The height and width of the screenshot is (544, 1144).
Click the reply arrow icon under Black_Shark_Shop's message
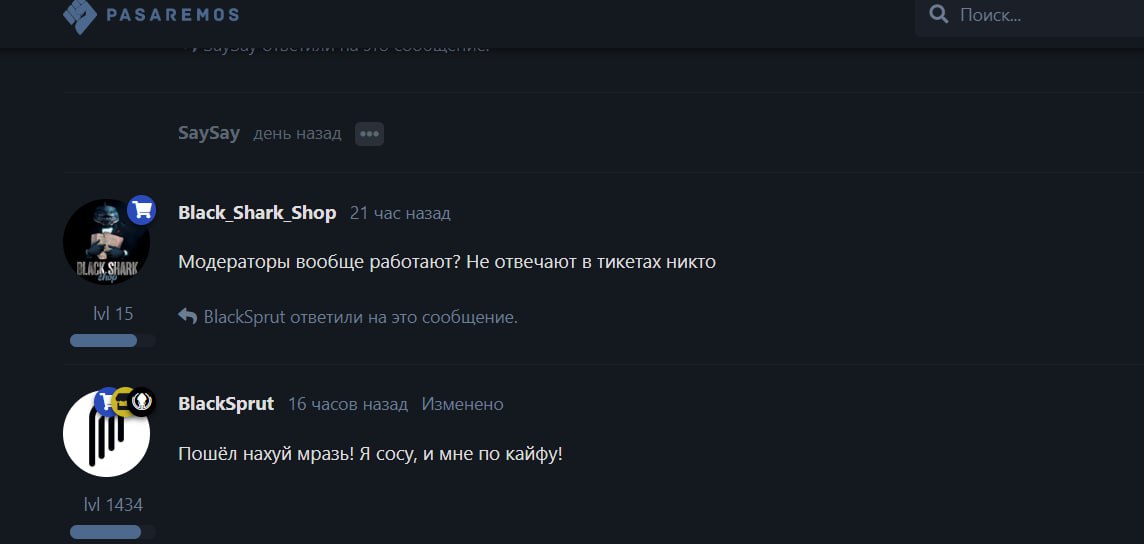tap(188, 316)
